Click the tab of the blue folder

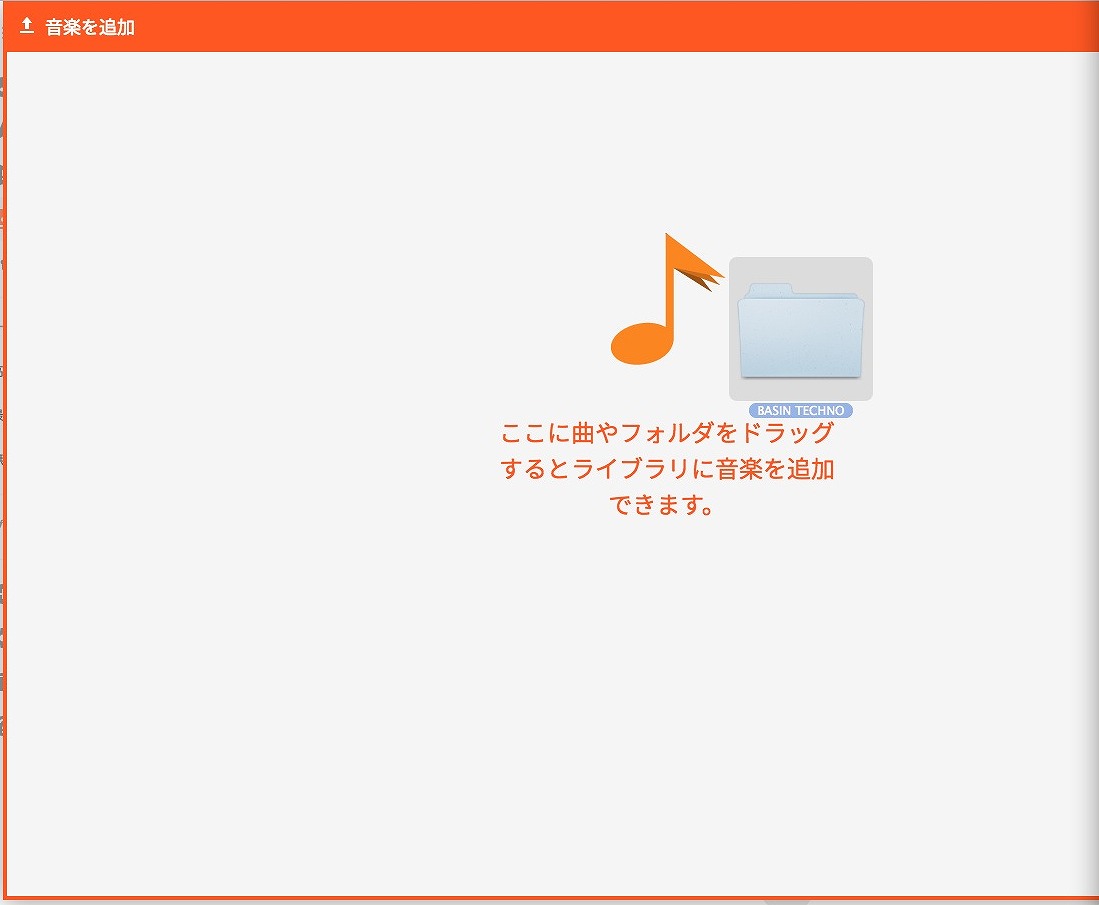(x=765, y=290)
